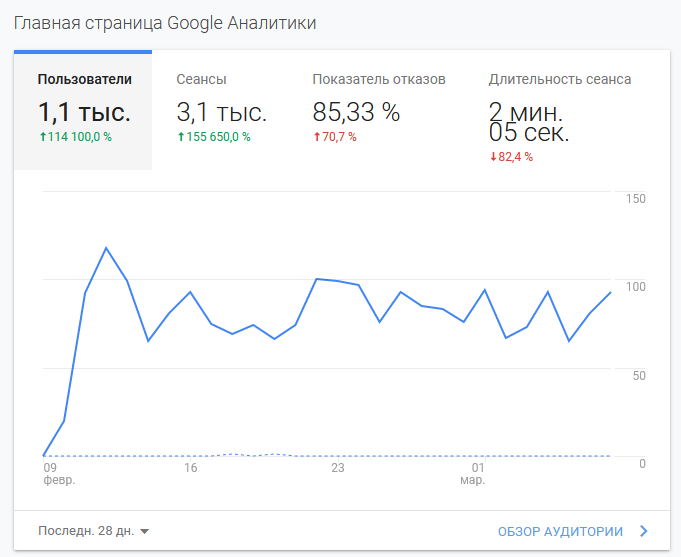Viewport: 681px width, 557px height.
Task: Click the red up arrow beside 70,7 %
Action: point(317,137)
